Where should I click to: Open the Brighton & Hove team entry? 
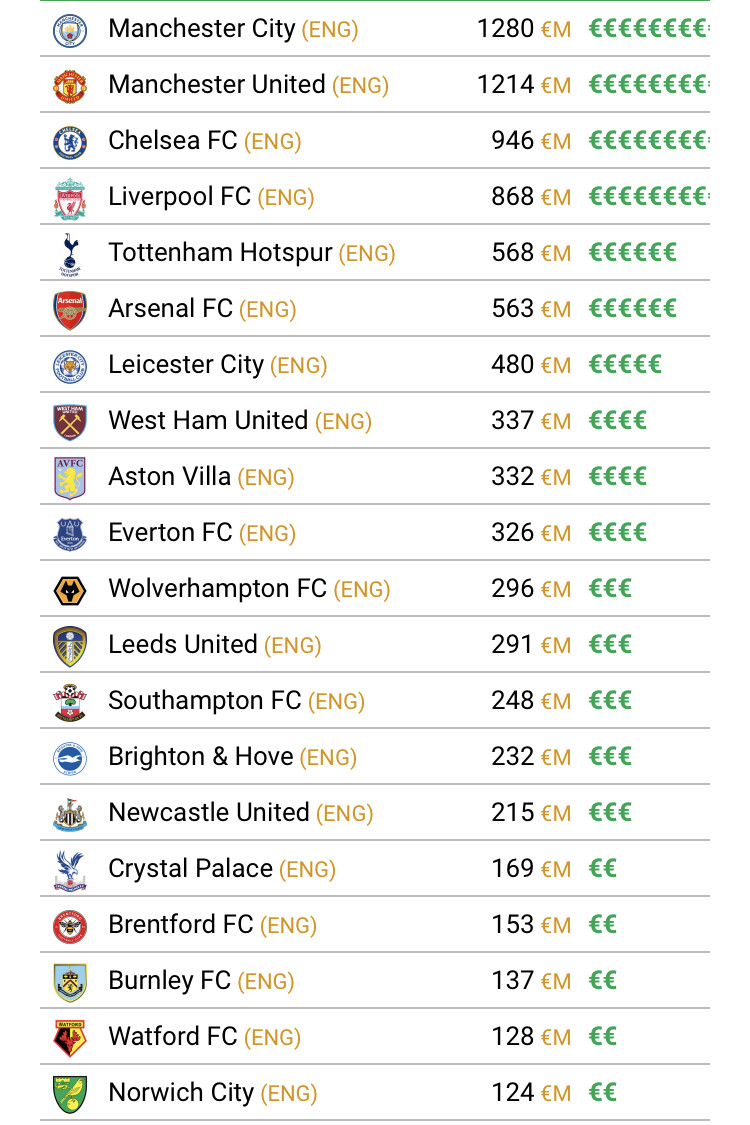click(x=201, y=756)
